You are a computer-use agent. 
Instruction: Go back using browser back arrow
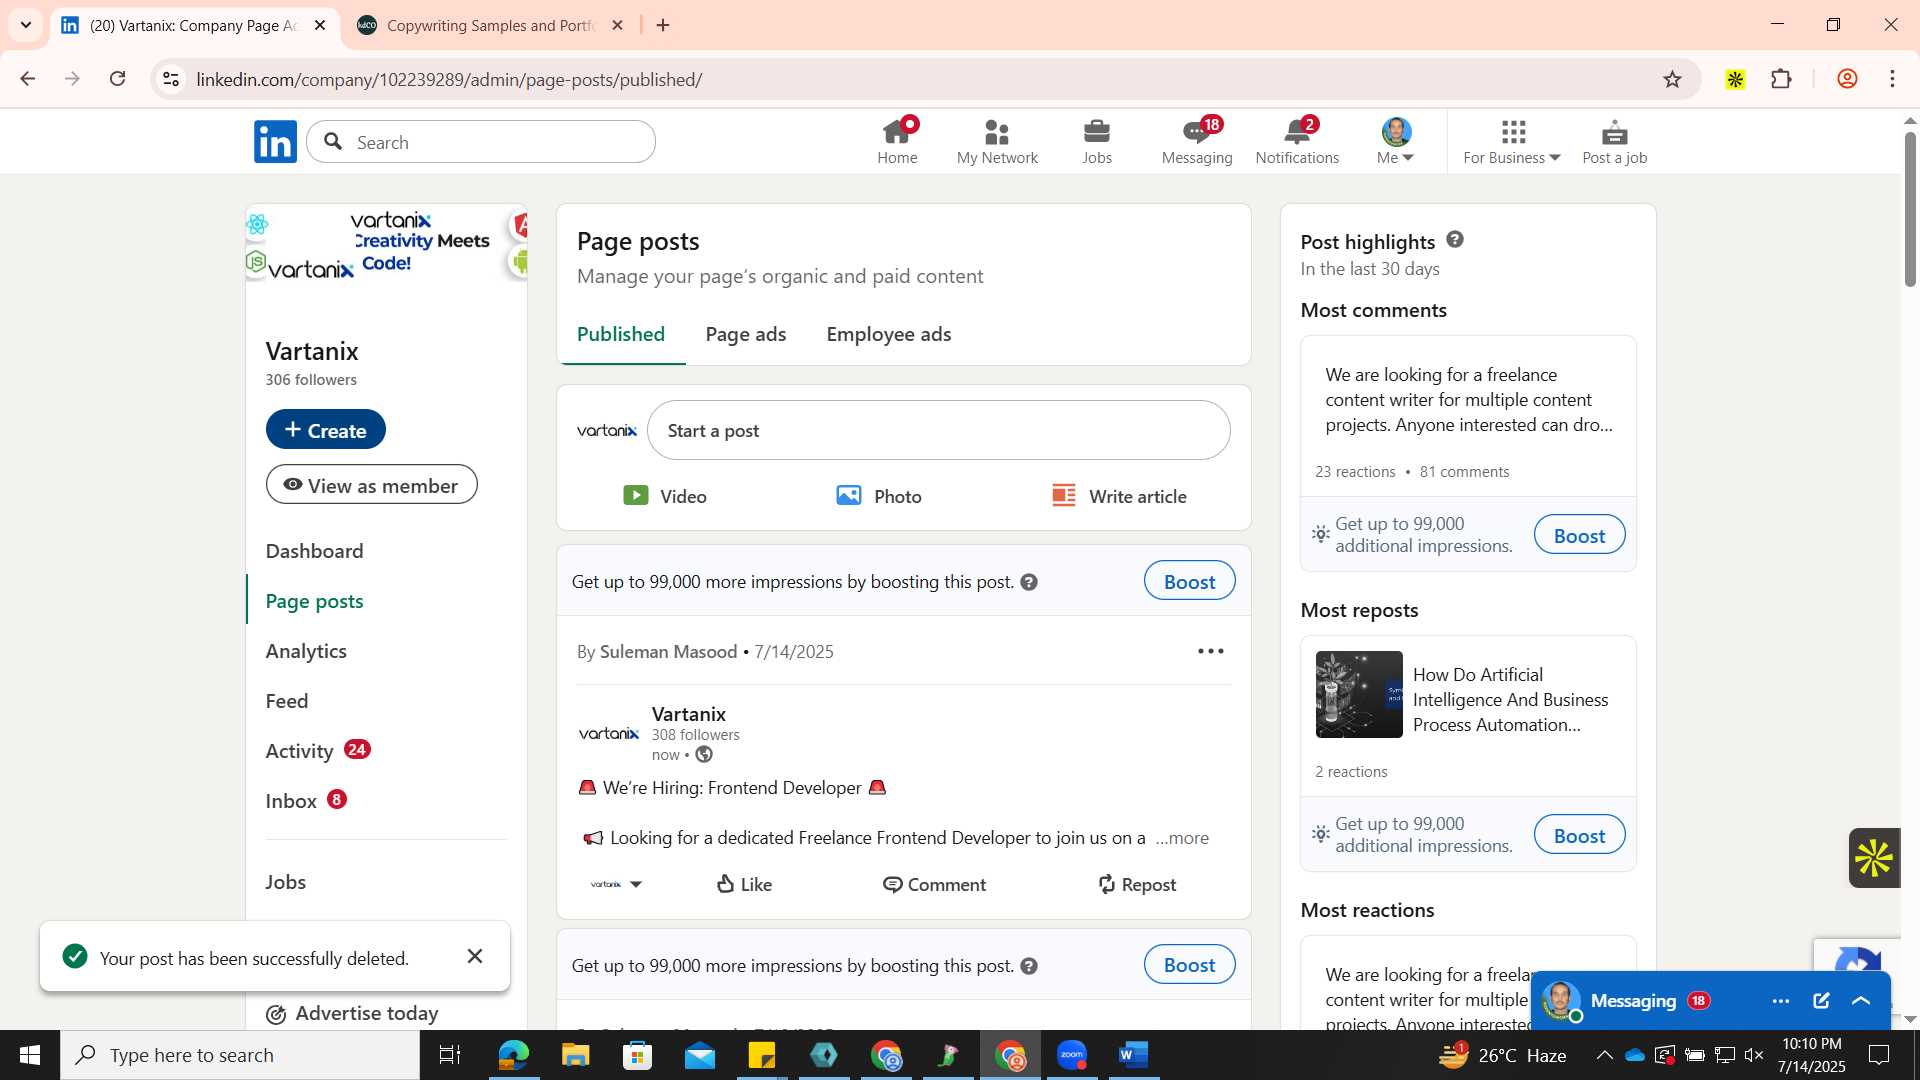[x=28, y=79]
